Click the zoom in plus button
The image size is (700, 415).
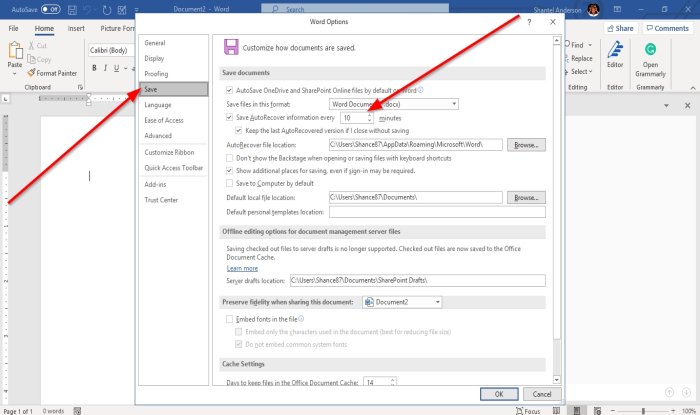click(673, 411)
